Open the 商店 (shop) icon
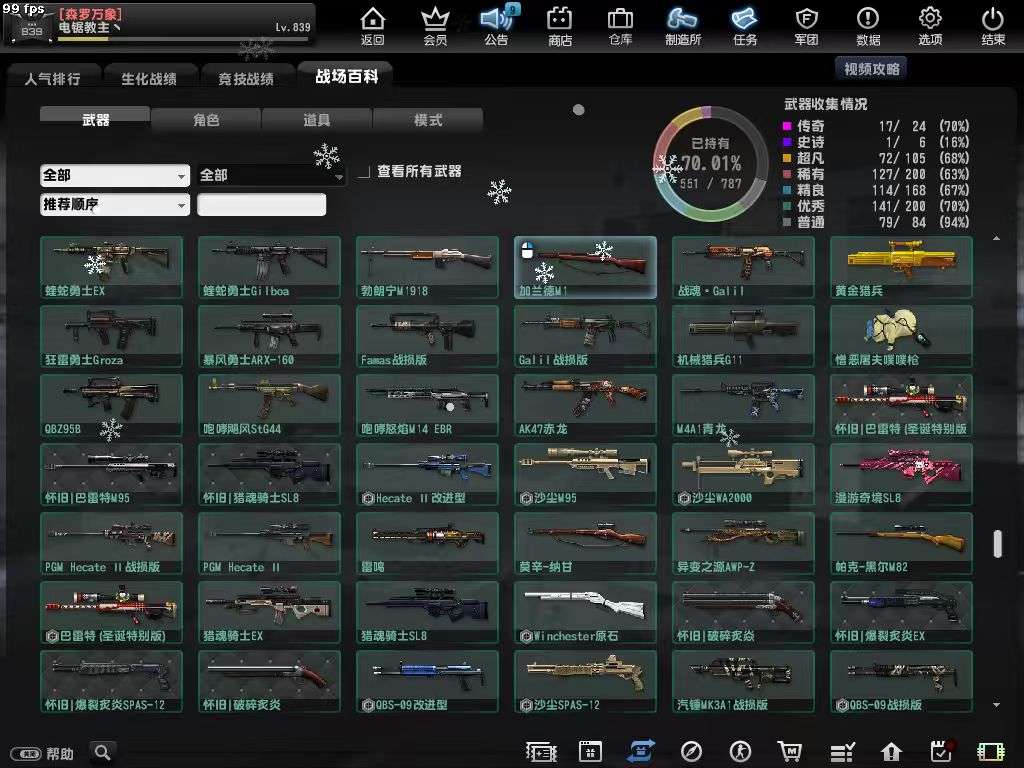Viewport: 1024px width, 768px height. [559, 24]
